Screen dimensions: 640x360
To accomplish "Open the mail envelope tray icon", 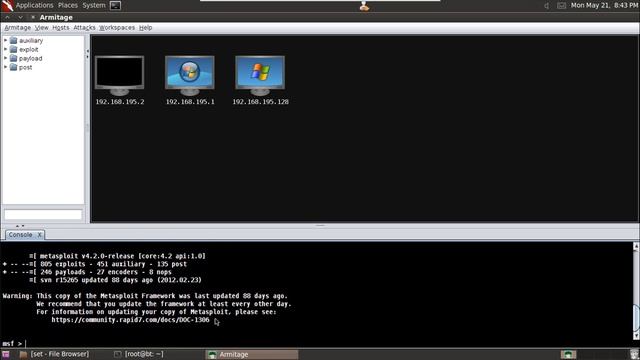I will click(562, 5).
